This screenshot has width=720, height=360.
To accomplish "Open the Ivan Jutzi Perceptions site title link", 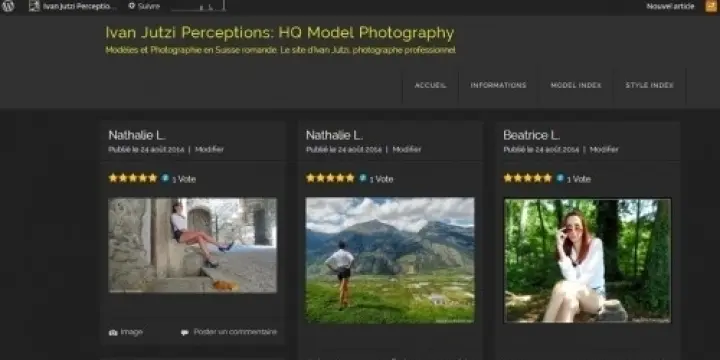I will click(x=280, y=33).
